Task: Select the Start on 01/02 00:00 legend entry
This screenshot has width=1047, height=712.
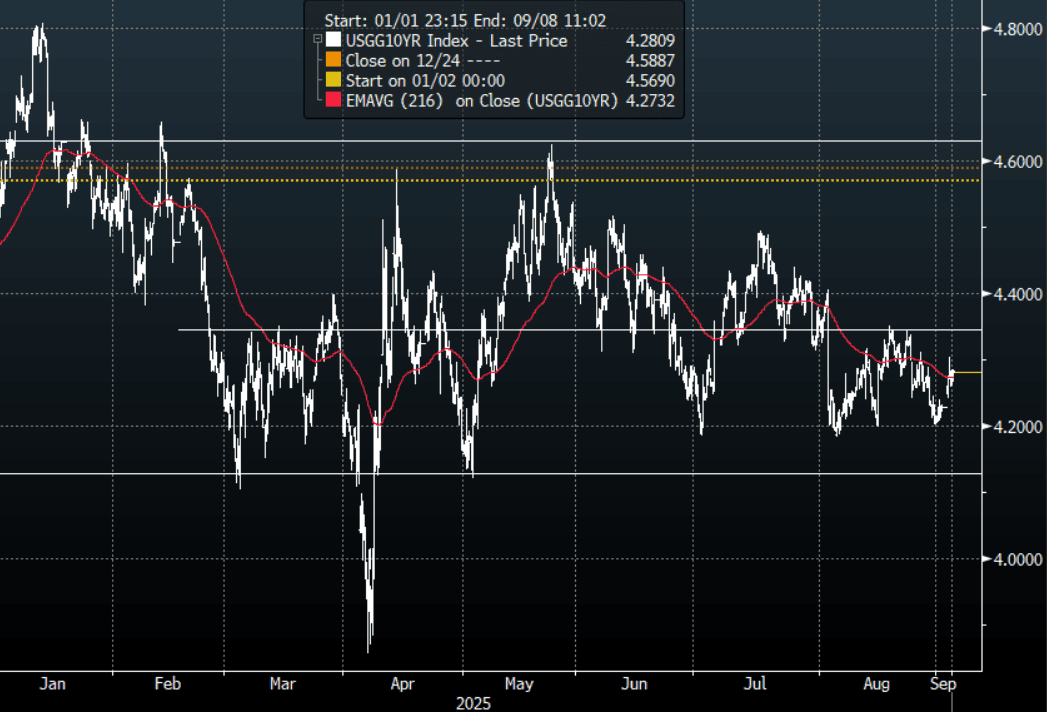Action: 425,80
